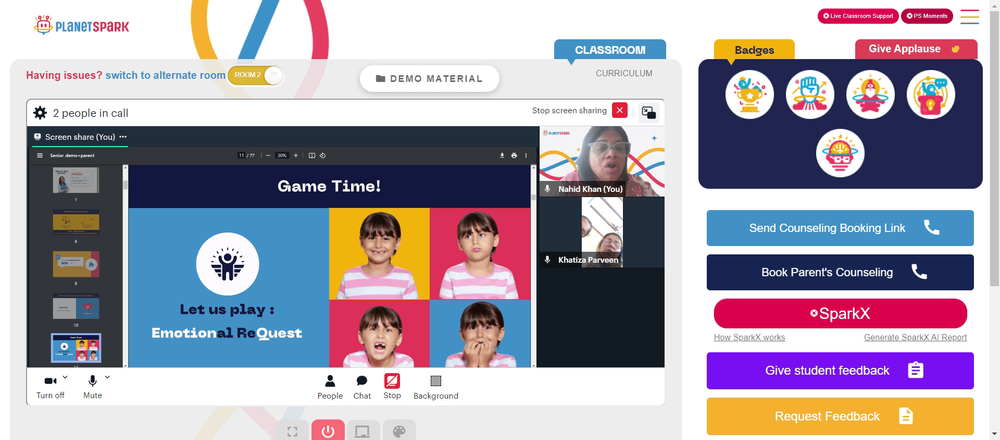Open How SparkX works link
This screenshot has height=440, width=1000.
point(749,337)
